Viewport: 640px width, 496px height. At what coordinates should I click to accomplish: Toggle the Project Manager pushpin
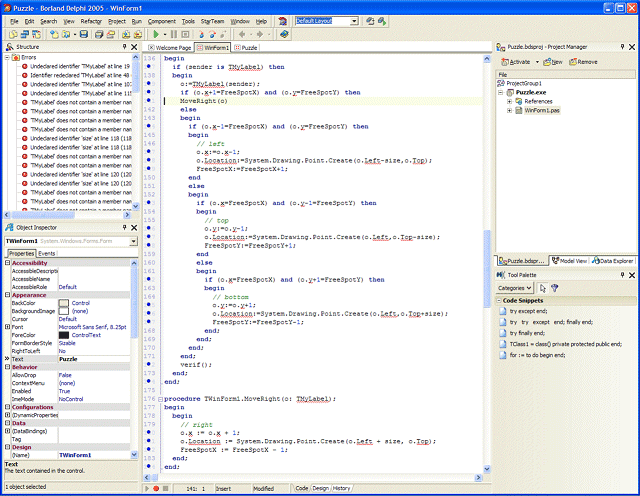coord(622,47)
